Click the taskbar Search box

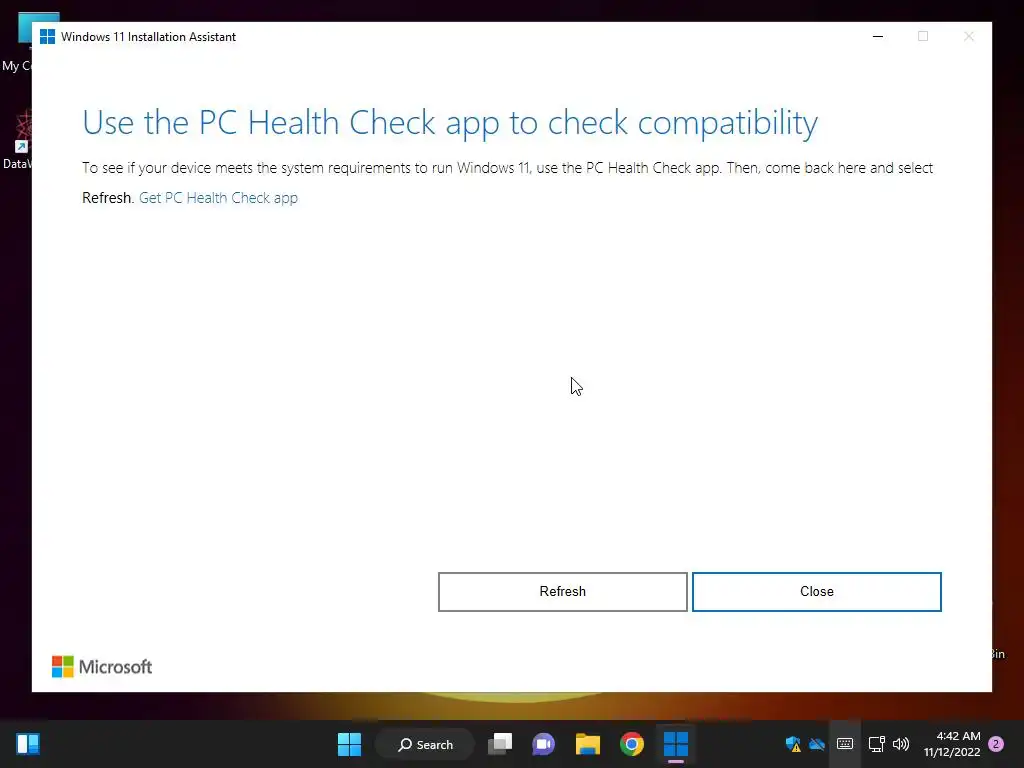point(425,744)
